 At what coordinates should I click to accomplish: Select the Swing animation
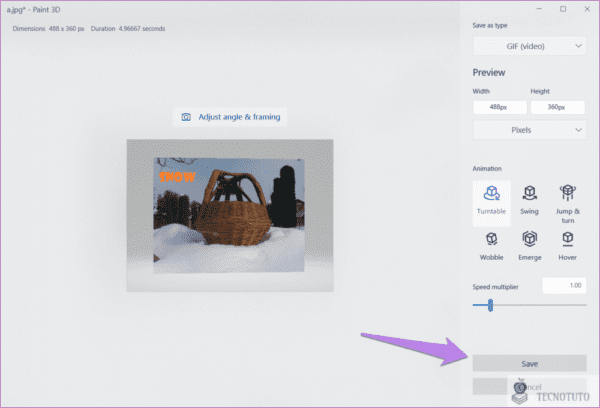529,200
